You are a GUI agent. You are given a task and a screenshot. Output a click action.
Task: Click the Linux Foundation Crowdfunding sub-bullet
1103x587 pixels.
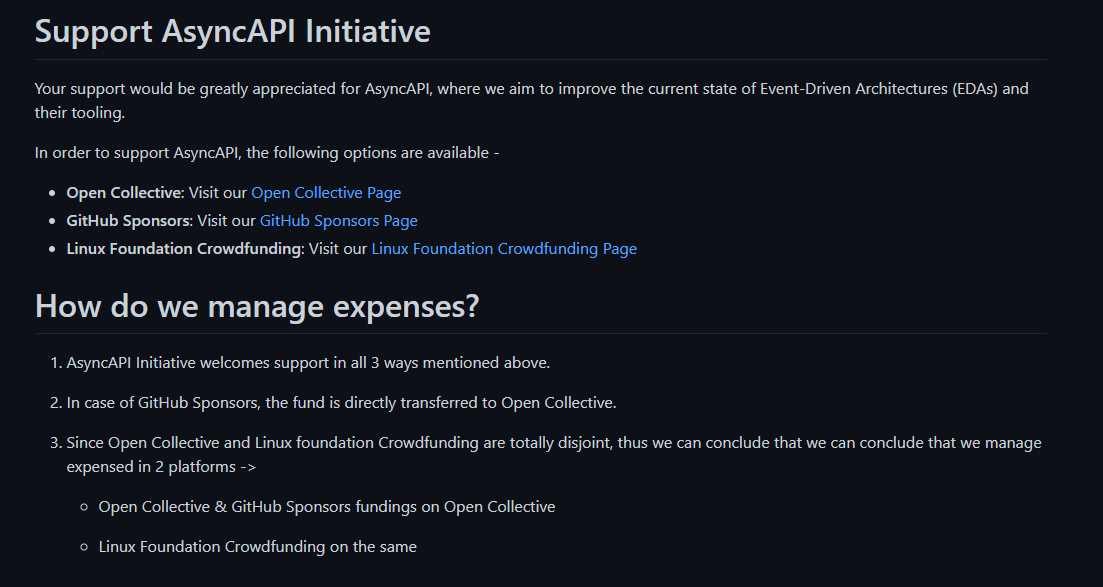pos(257,546)
